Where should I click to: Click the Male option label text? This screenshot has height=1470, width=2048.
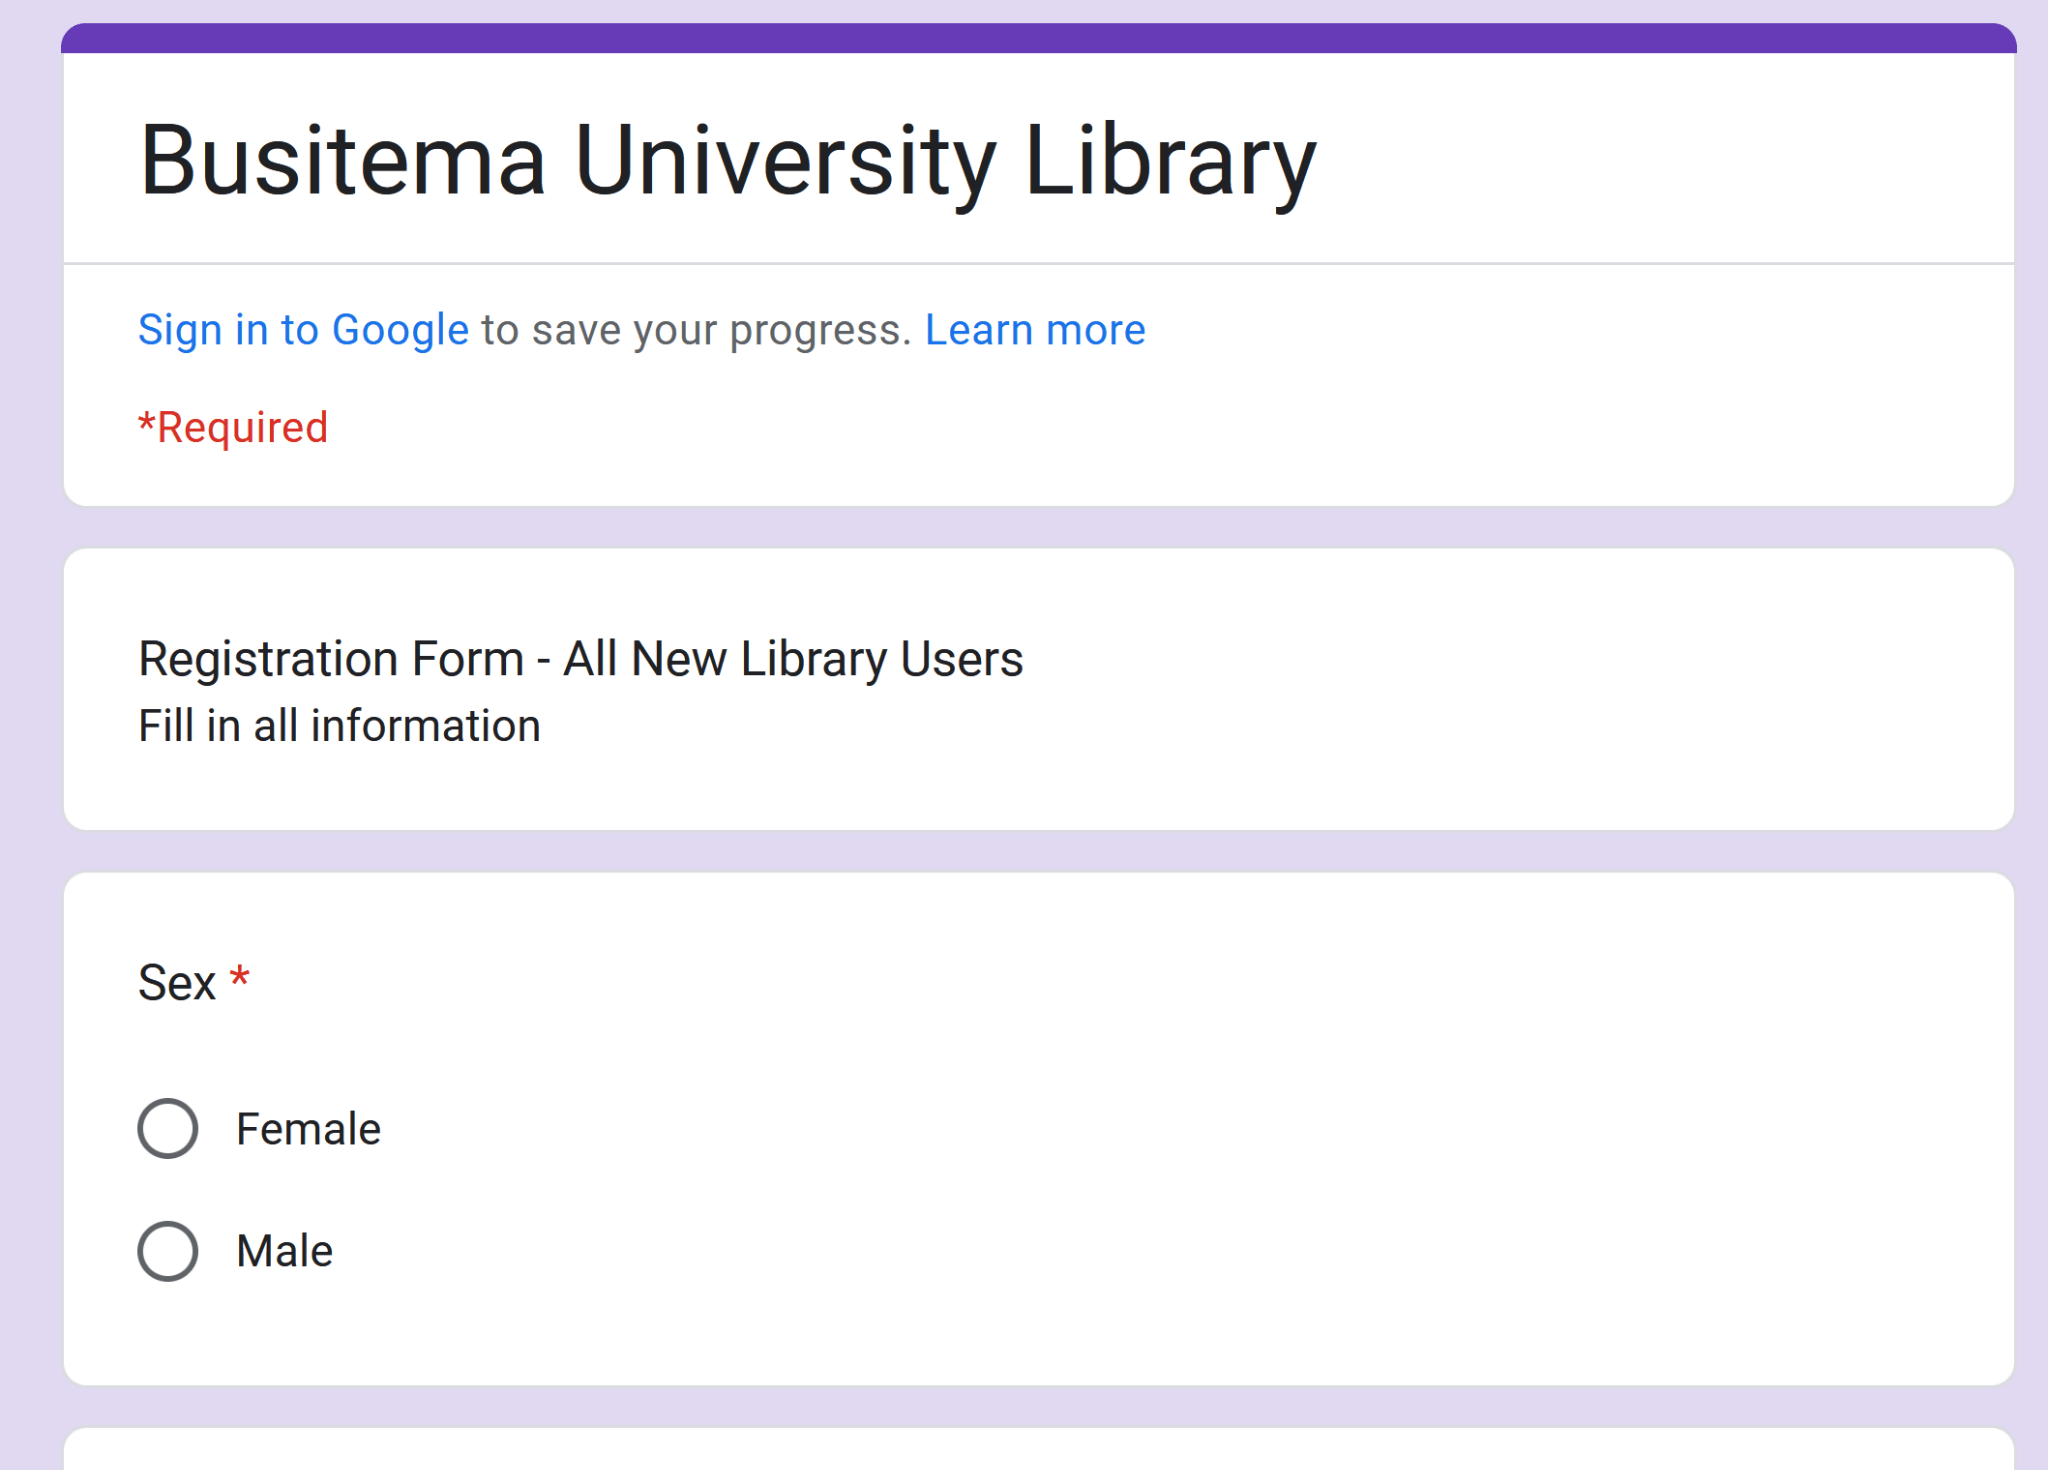(x=284, y=1251)
